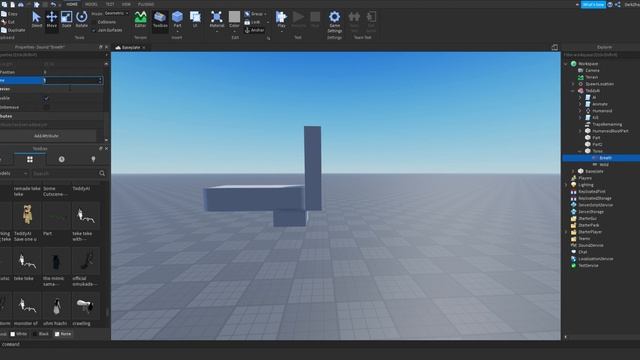Click the Play test button
Viewport: 640px width, 360px height.
(x=281, y=19)
